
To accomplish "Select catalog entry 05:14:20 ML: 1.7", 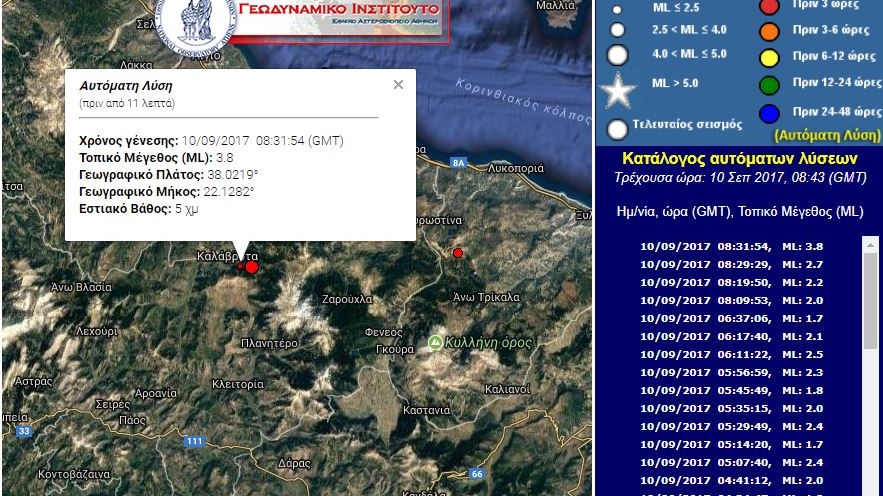I will click(x=731, y=445).
